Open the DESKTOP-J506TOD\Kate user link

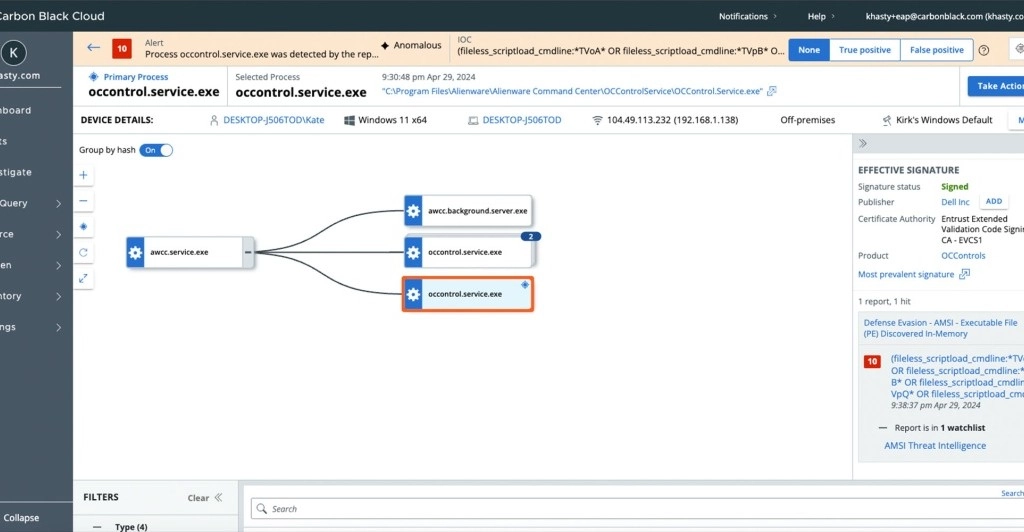[x=274, y=120]
